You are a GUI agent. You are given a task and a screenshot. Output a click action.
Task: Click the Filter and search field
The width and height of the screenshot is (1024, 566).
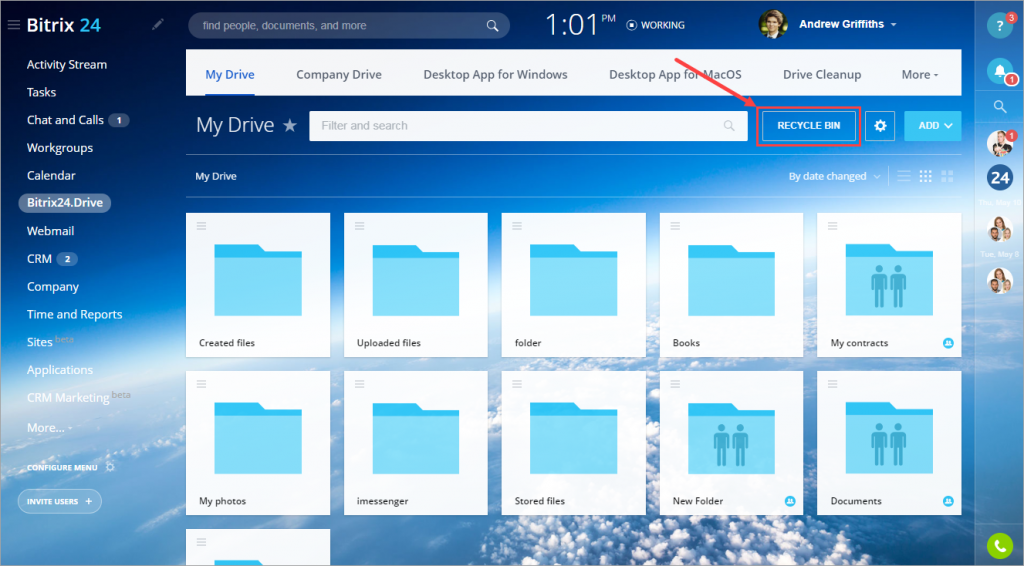click(x=528, y=125)
